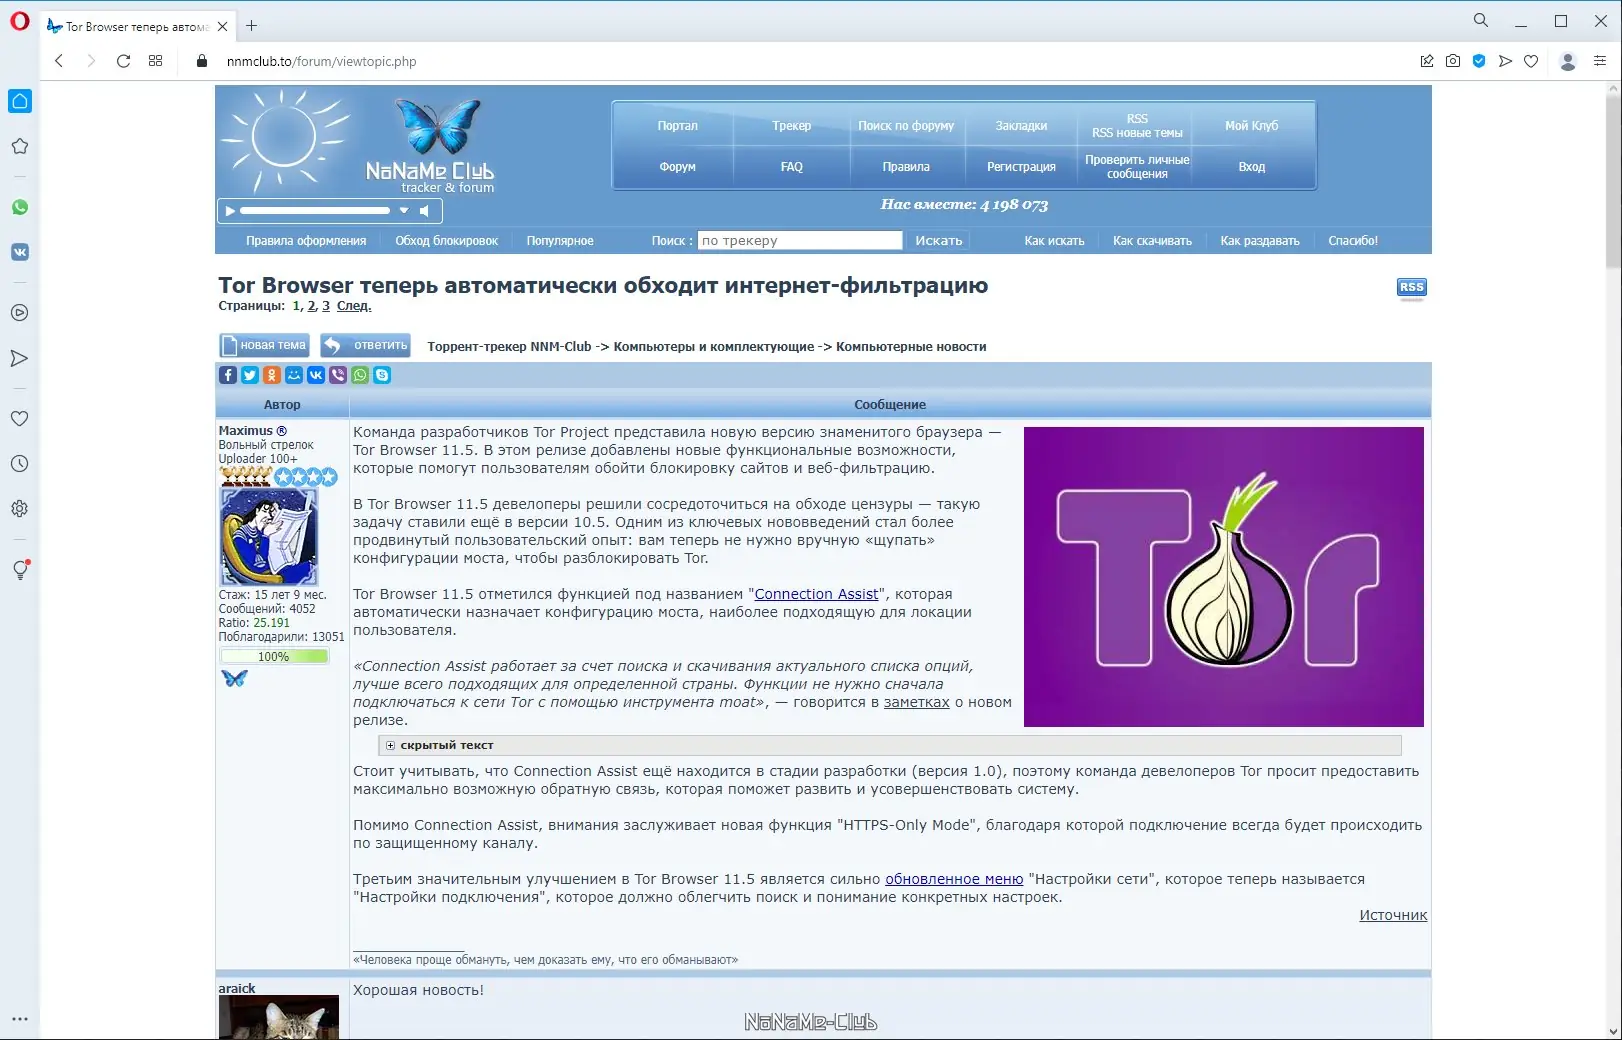1622x1040 pixels.
Task: Play the site radio player
Action: [x=230, y=211]
